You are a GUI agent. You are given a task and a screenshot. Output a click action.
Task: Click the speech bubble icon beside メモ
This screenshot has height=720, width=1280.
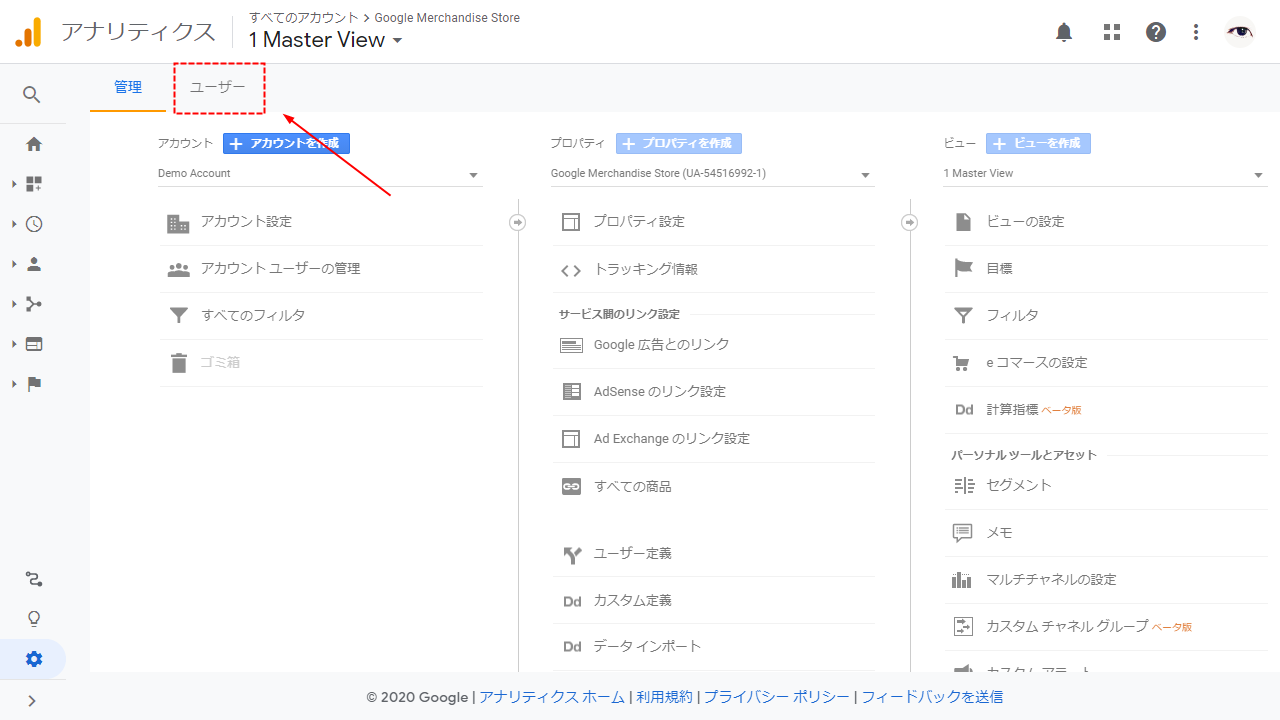[x=963, y=533]
